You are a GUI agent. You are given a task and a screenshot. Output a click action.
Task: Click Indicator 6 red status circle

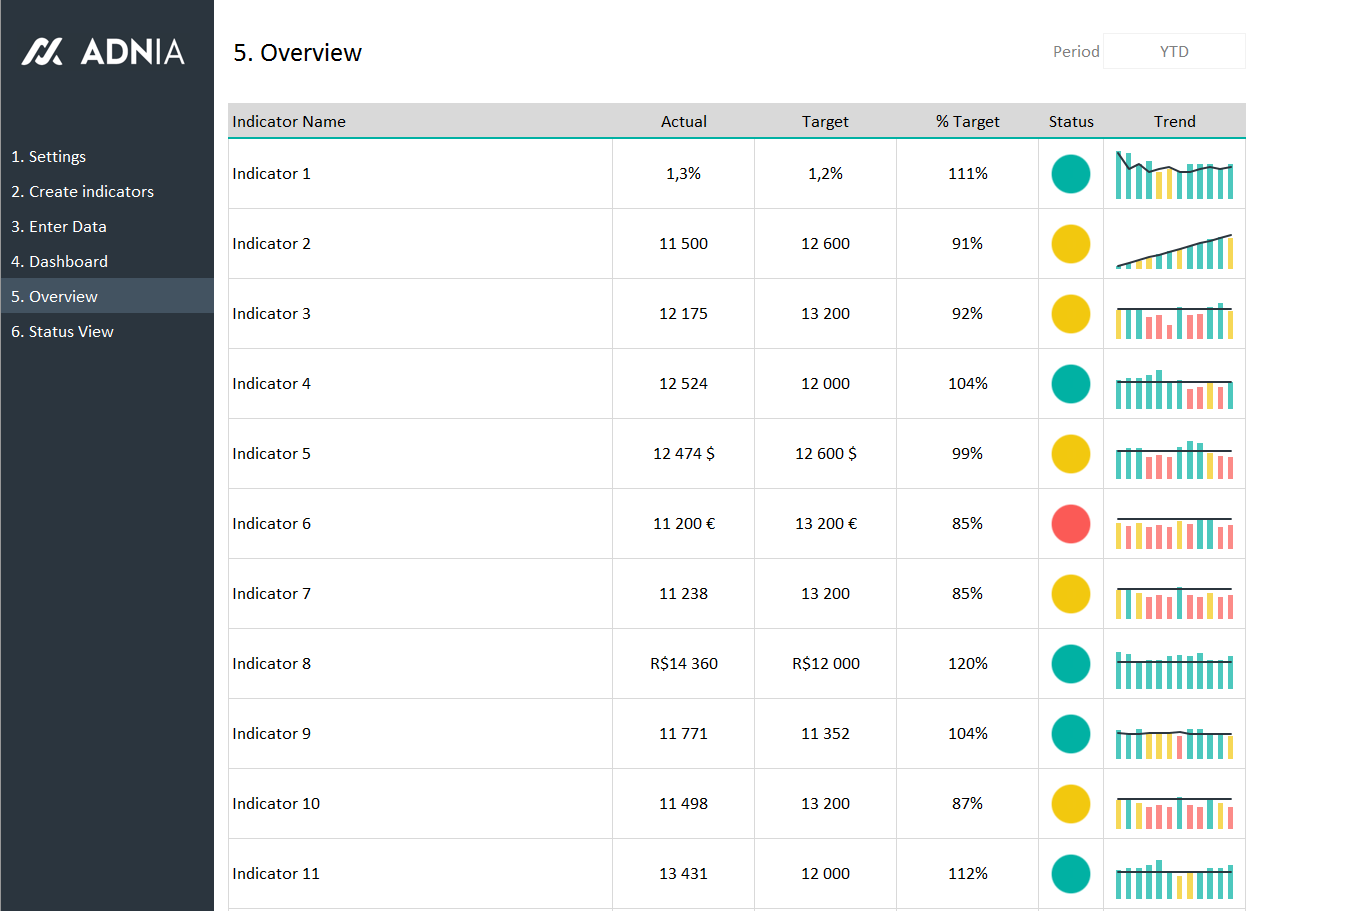coord(1070,524)
